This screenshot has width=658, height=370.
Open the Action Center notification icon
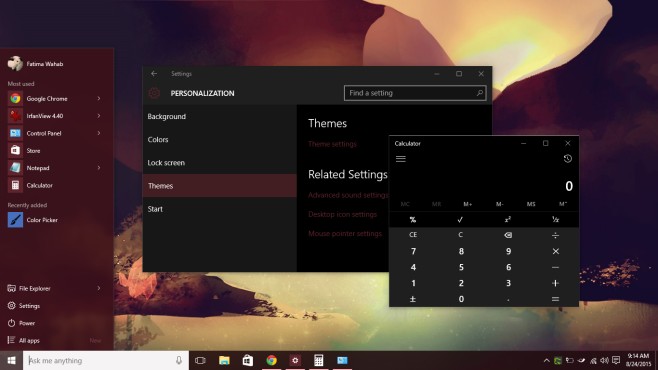pos(616,360)
